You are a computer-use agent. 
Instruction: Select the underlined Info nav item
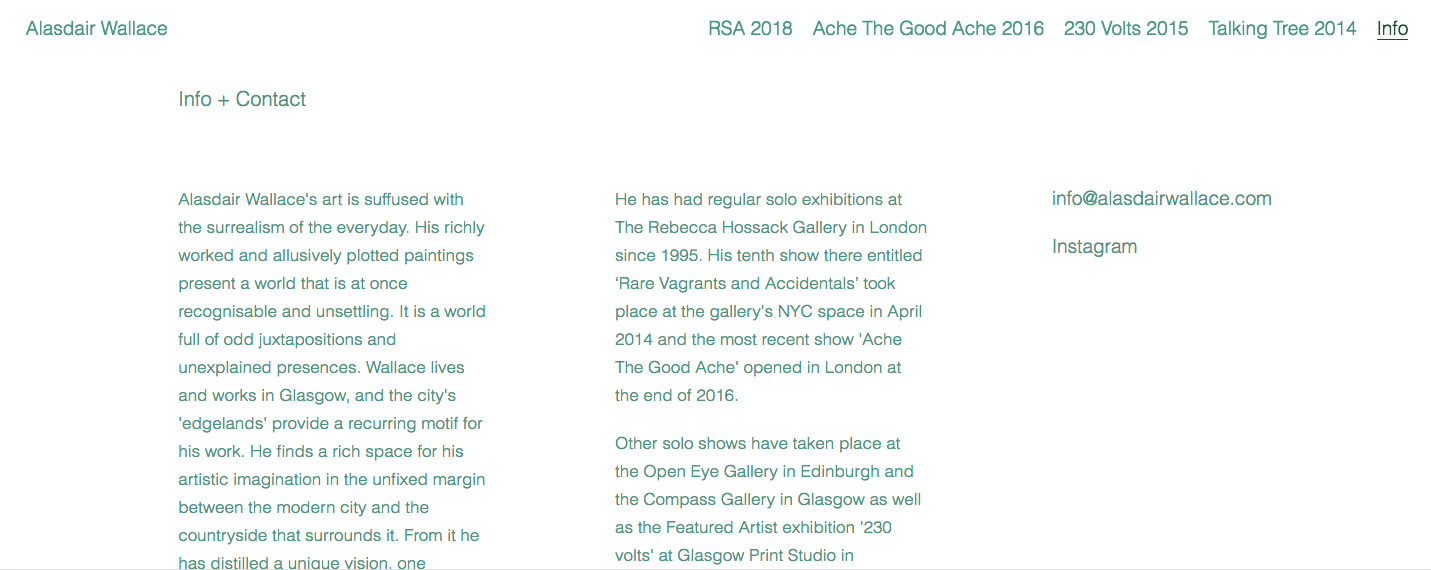tap(1392, 29)
